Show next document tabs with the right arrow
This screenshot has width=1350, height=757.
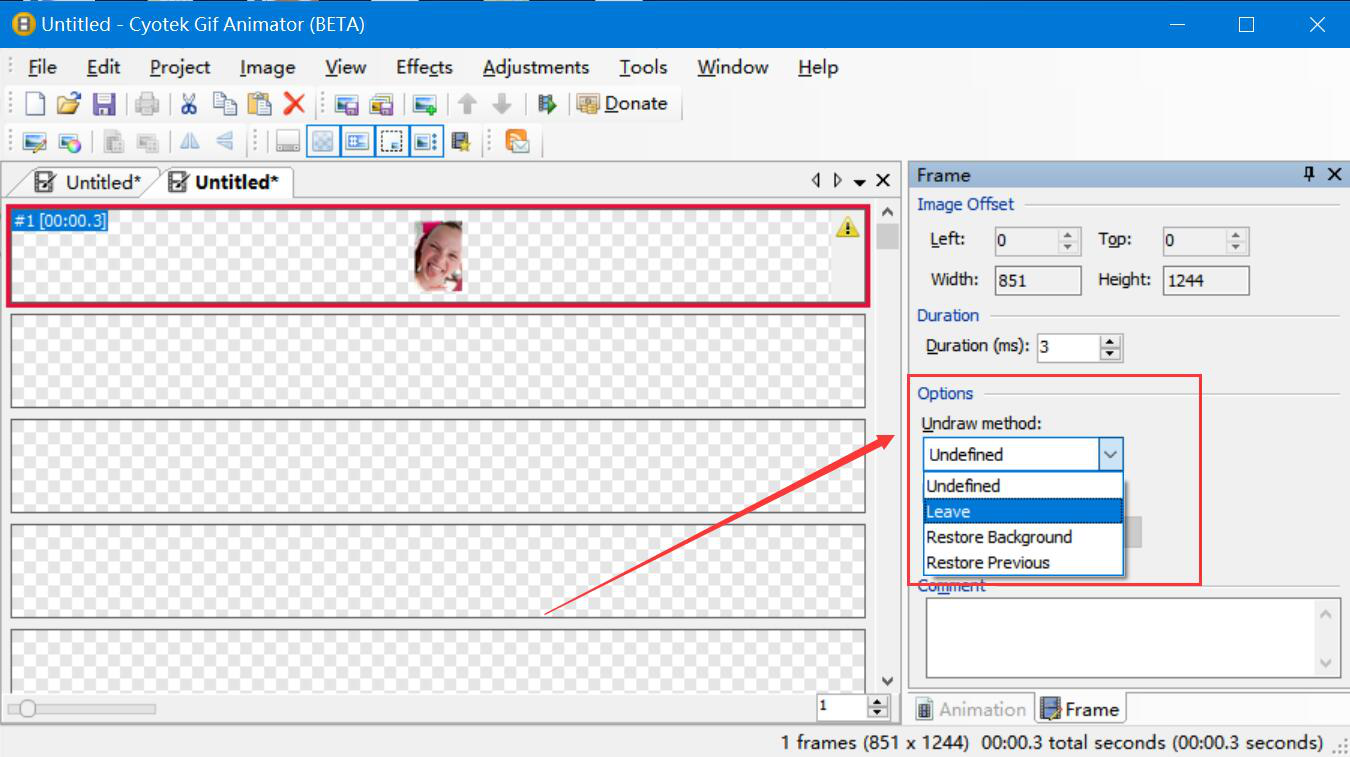point(838,181)
